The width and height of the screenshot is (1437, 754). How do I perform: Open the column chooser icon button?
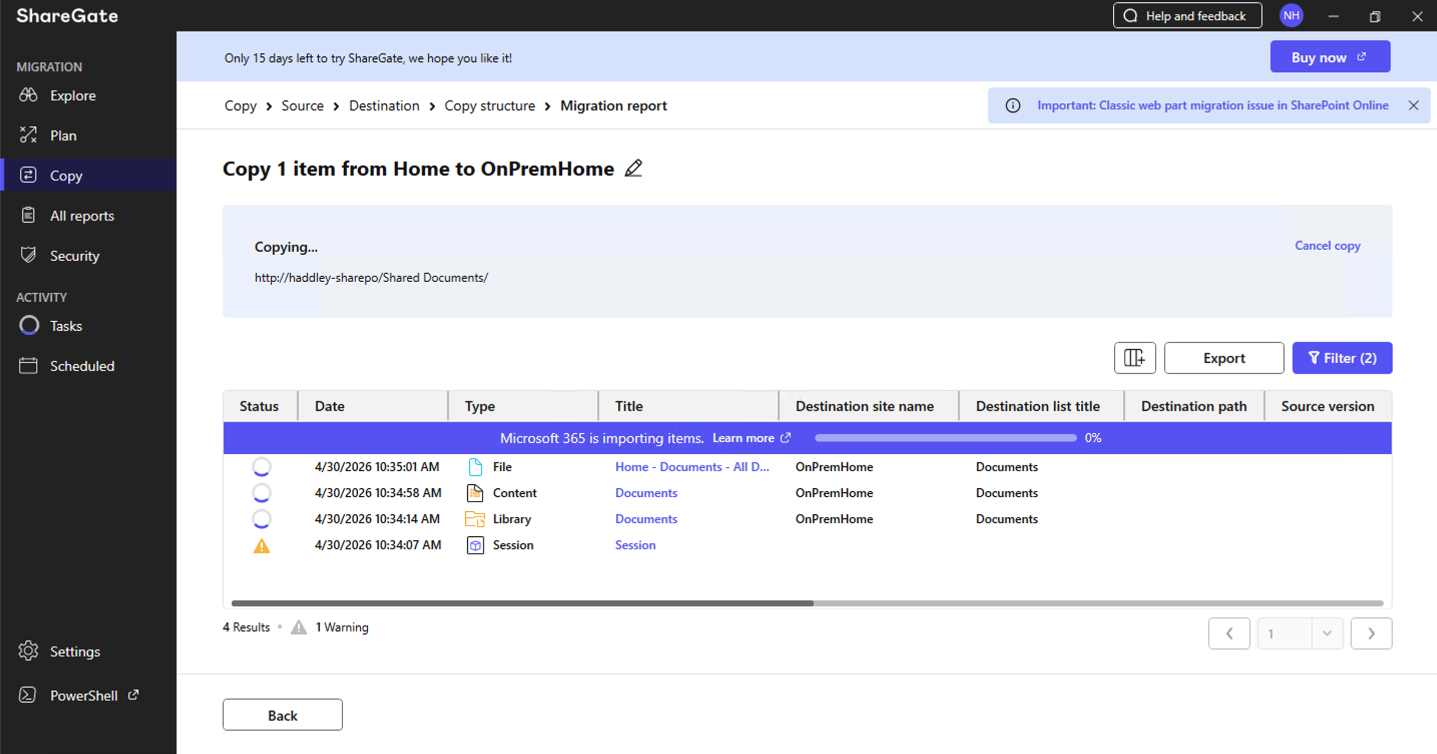[1135, 358]
